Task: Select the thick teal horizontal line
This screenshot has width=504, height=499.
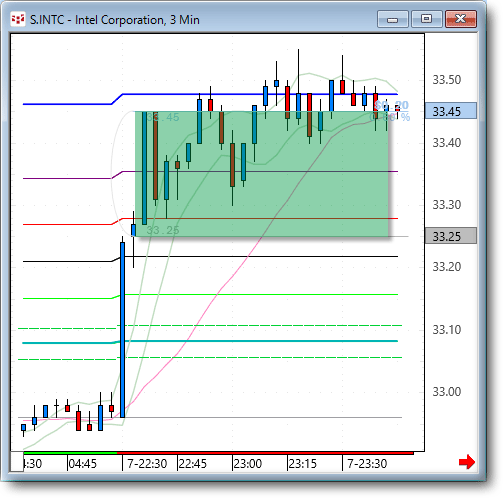Action: 210,341
